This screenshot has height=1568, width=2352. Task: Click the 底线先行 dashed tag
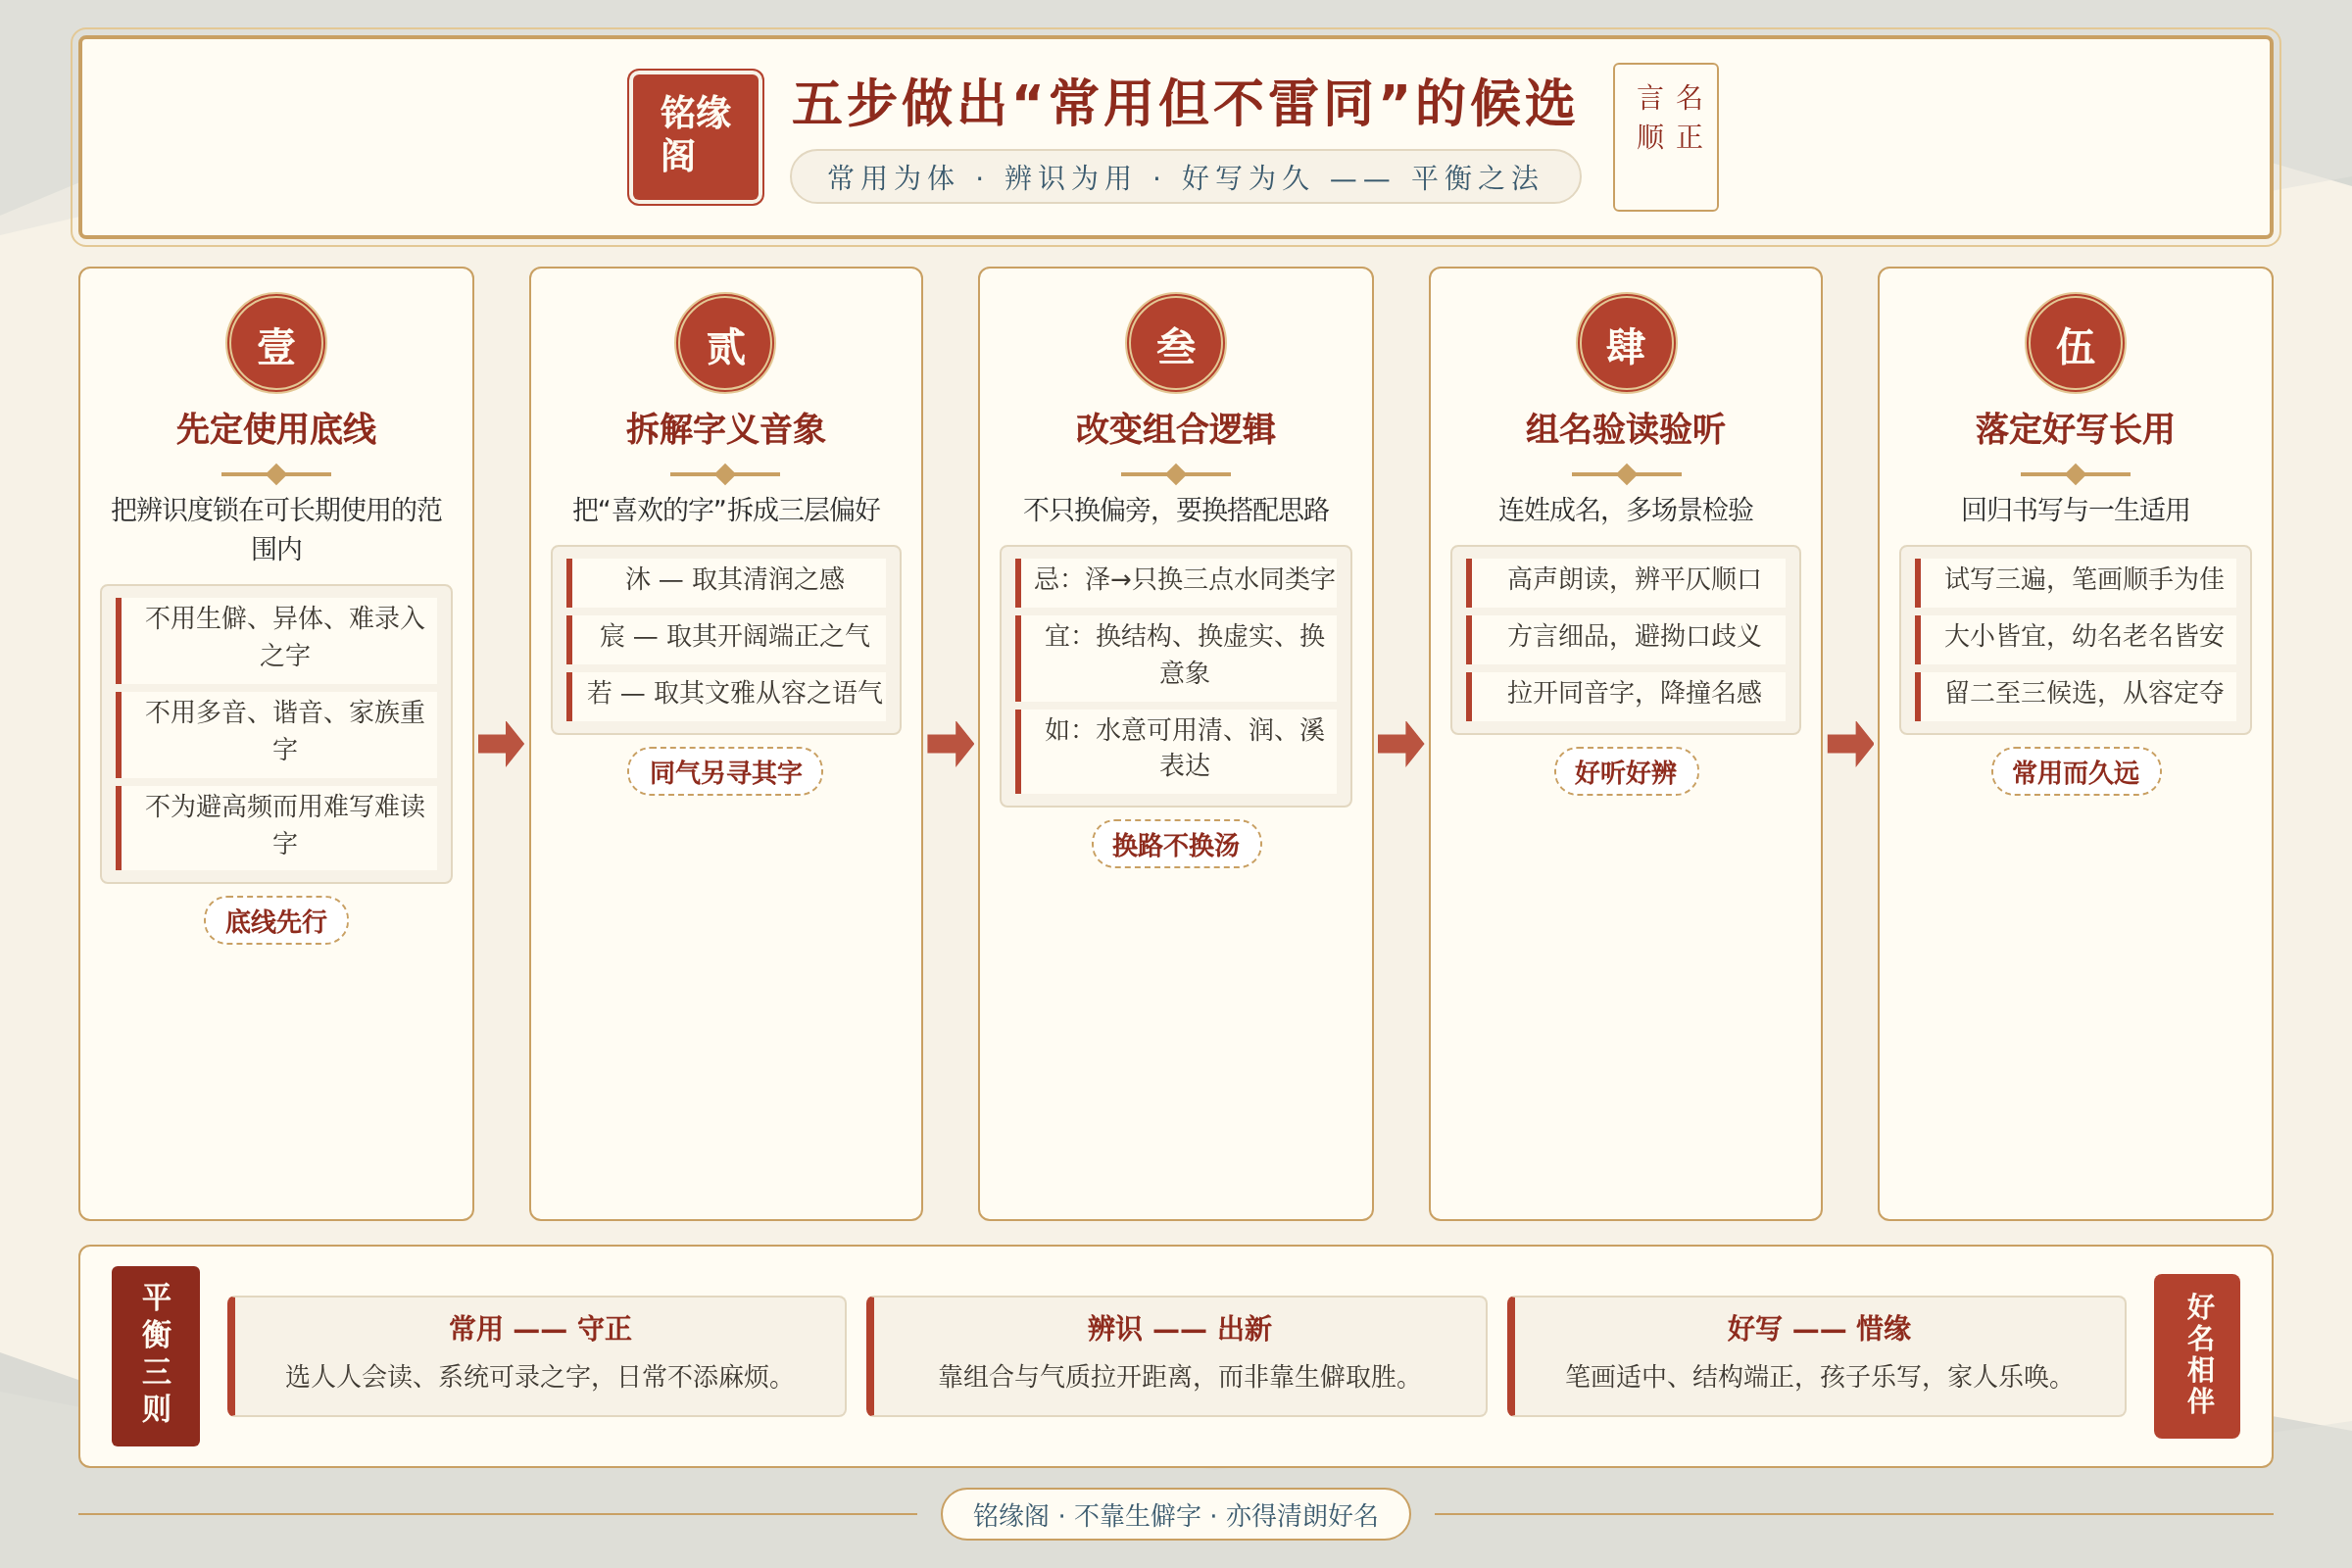coord(276,920)
